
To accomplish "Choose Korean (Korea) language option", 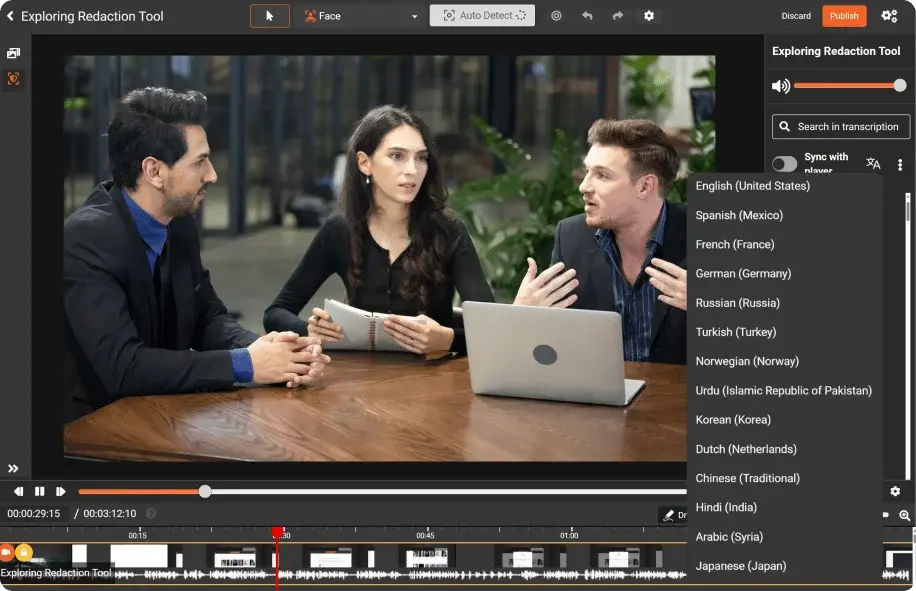I will click(733, 420).
